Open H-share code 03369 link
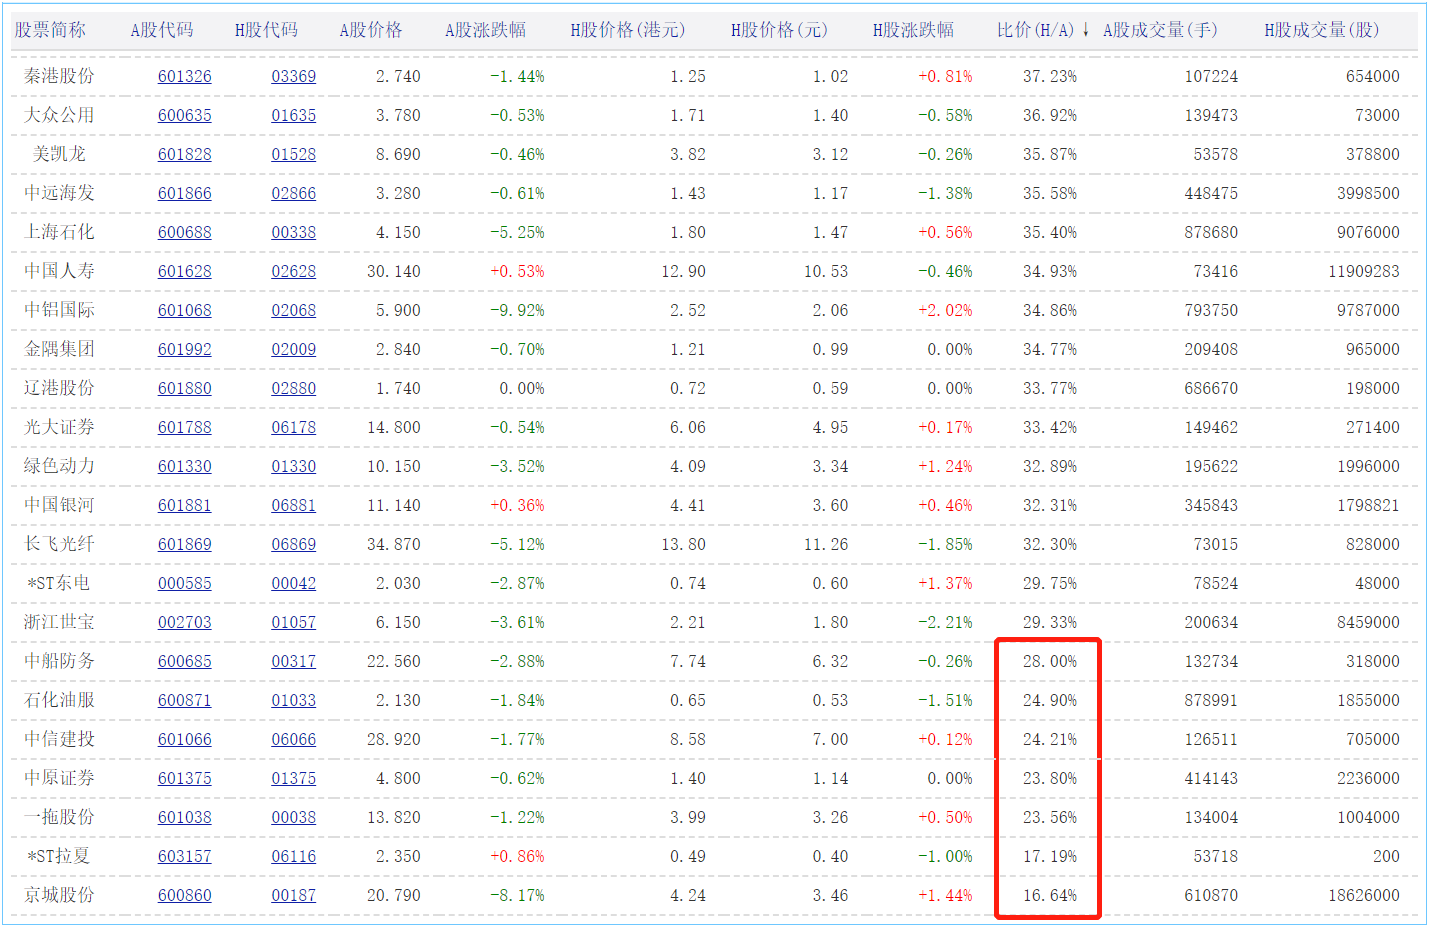 (294, 76)
